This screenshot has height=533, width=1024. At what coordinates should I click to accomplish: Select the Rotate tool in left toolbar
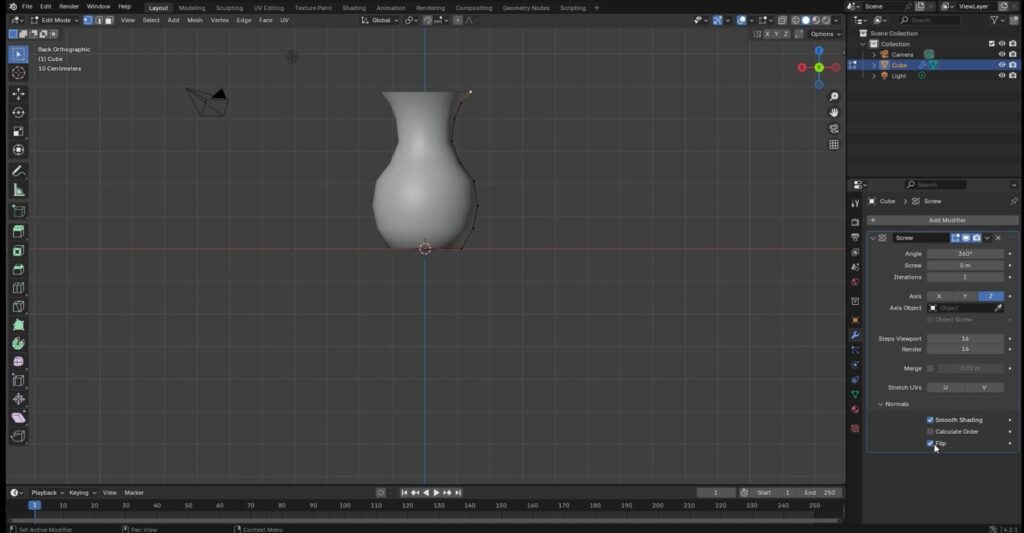[18, 112]
